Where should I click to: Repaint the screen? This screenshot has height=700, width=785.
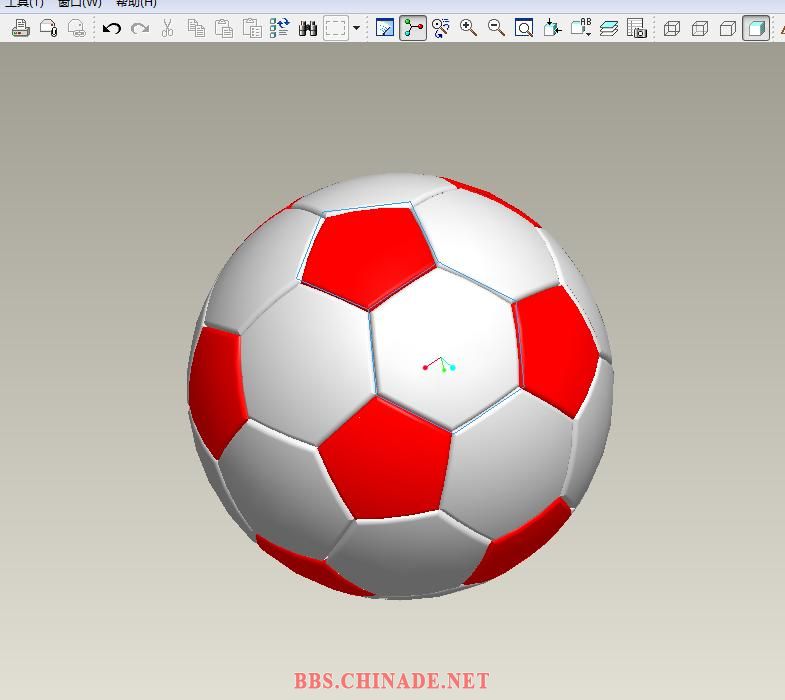[384, 28]
